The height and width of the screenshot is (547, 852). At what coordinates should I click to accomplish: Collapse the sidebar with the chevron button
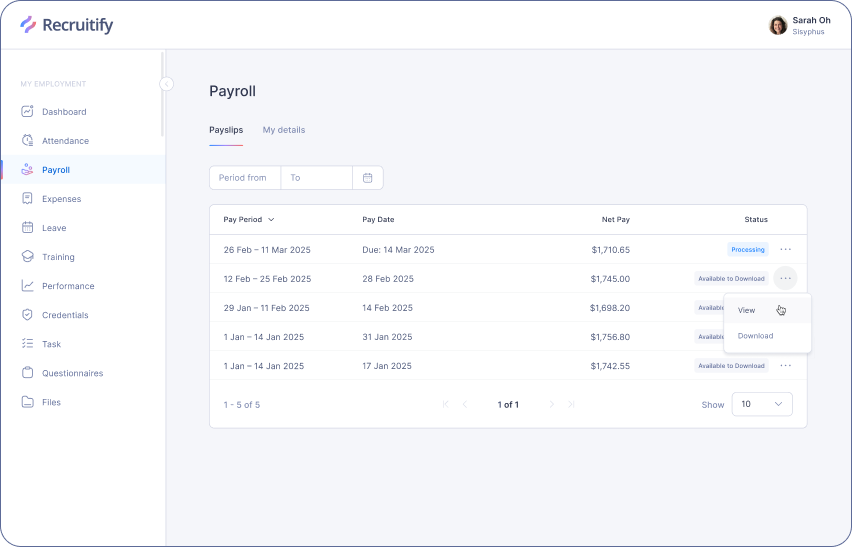tap(167, 84)
